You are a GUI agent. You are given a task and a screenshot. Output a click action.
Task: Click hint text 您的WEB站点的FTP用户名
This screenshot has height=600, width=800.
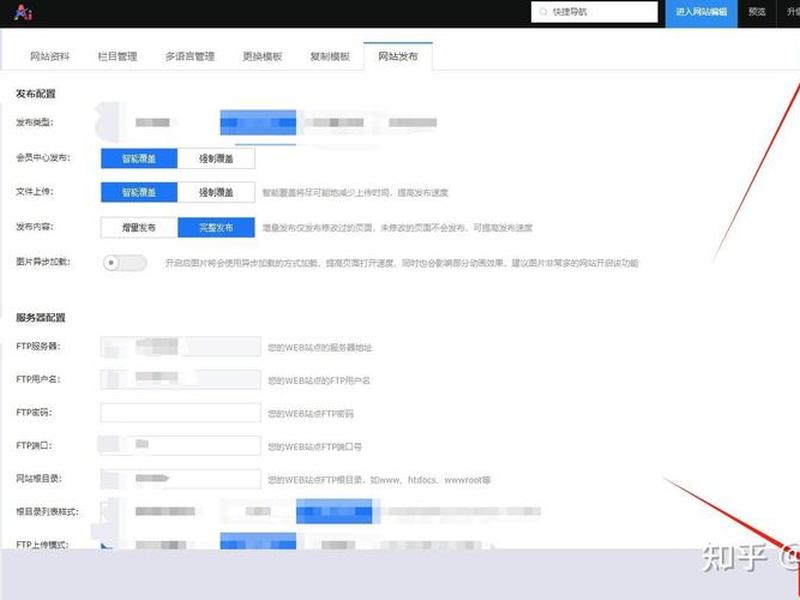[x=319, y=381]
